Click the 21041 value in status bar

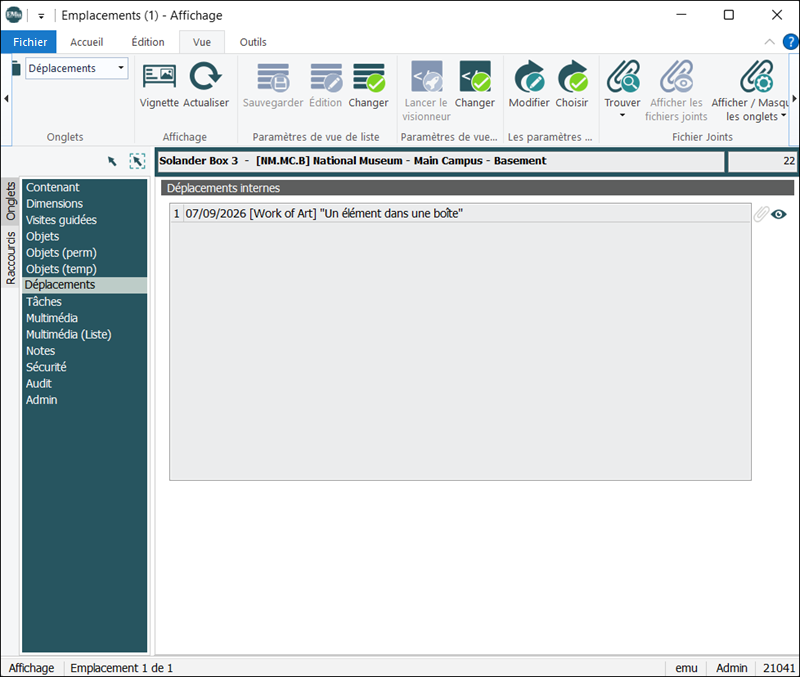coord(779,668)
